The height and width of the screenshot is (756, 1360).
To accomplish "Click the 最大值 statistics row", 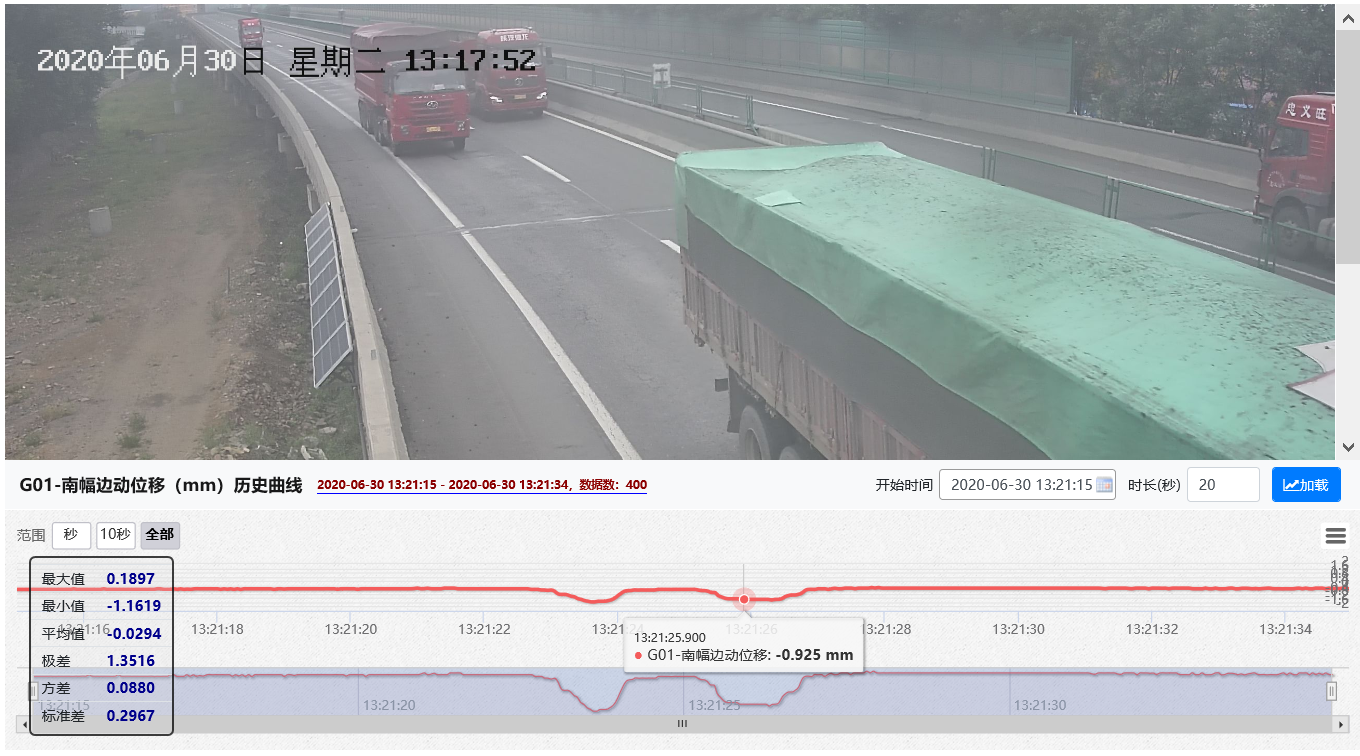I will coord(101,578).
